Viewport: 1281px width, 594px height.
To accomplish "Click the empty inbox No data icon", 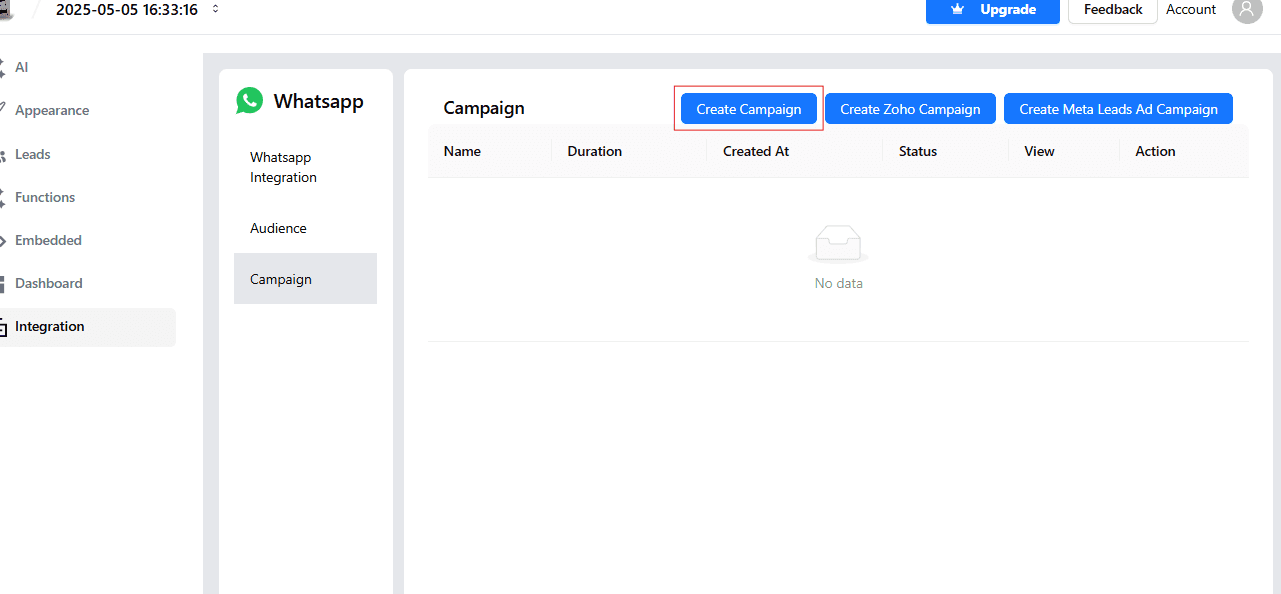I will tap(838, 244).
